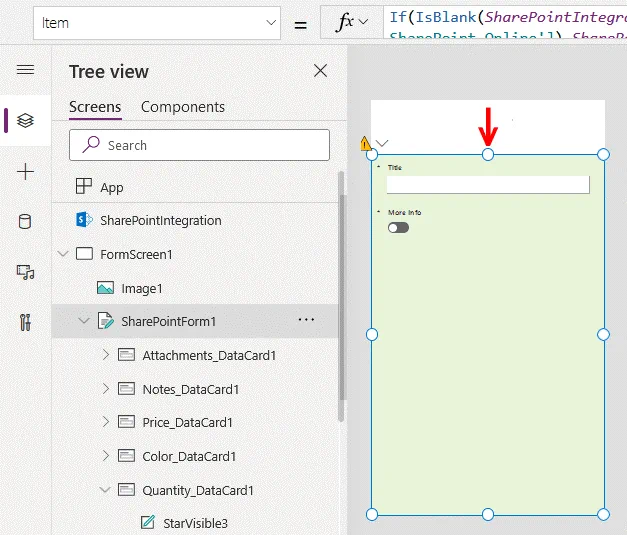Switch to the Components tab
The height and width of the screenshot is (535, 627).
coord(182,107)
